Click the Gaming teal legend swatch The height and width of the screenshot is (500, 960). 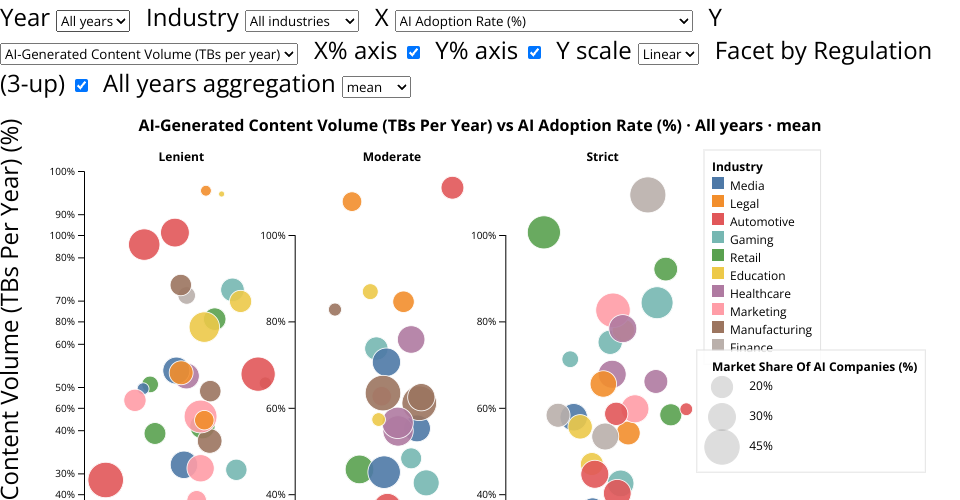pos(718,239)
